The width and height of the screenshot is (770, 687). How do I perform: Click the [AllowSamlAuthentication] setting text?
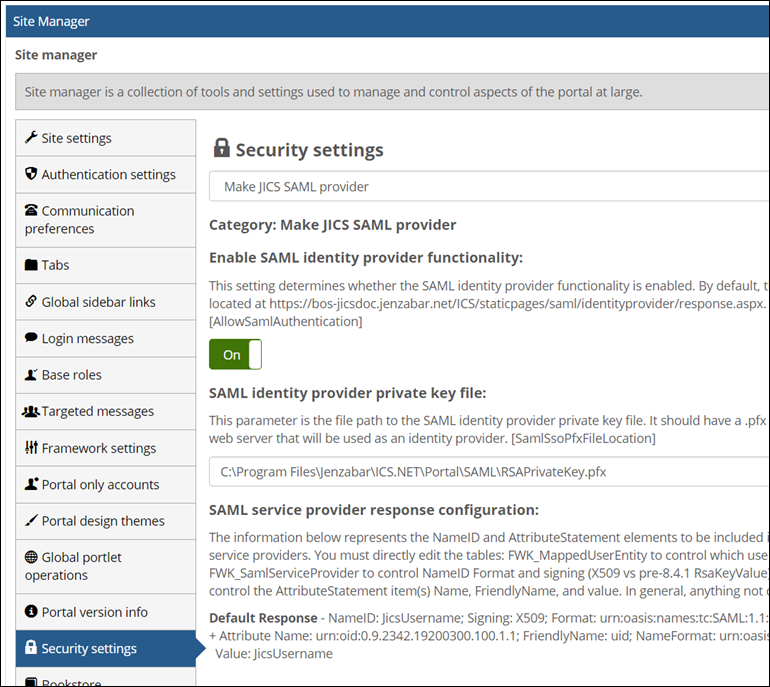(286, 322)
